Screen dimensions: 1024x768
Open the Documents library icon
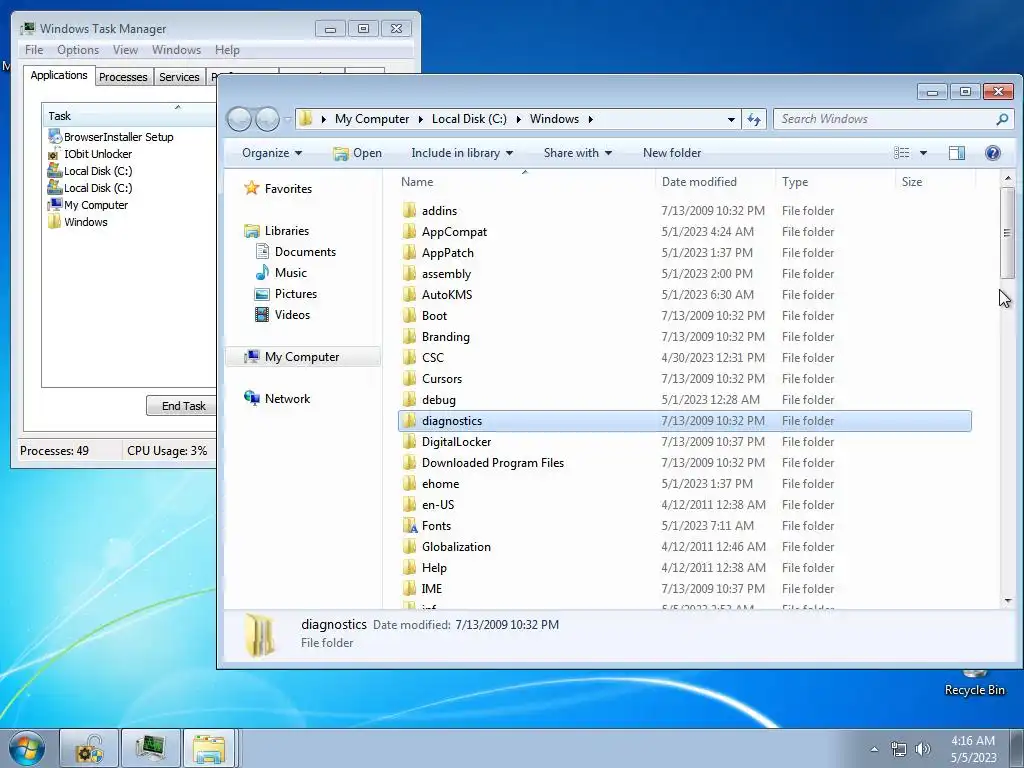tap(262, 251)
